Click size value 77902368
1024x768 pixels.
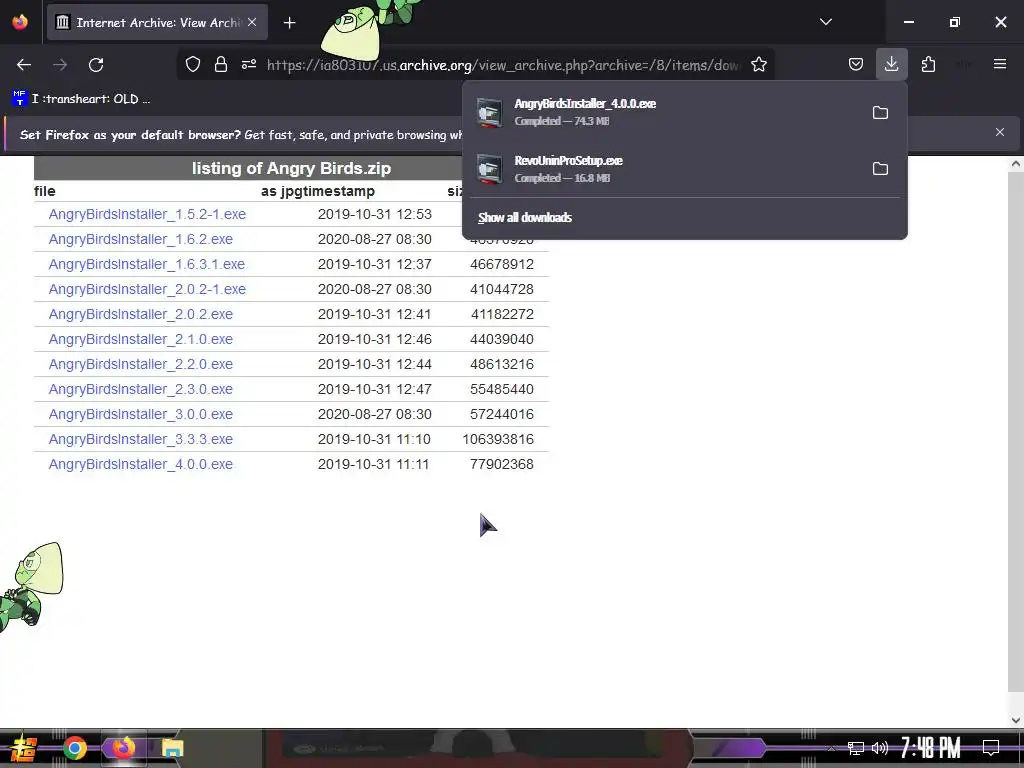click(x=502, y=464)
